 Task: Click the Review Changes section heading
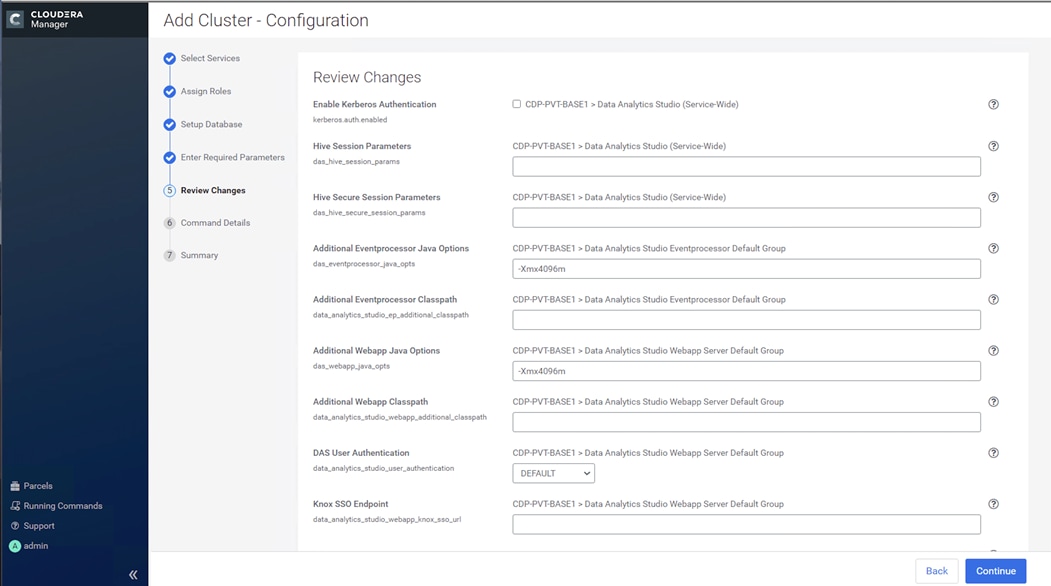367,78
